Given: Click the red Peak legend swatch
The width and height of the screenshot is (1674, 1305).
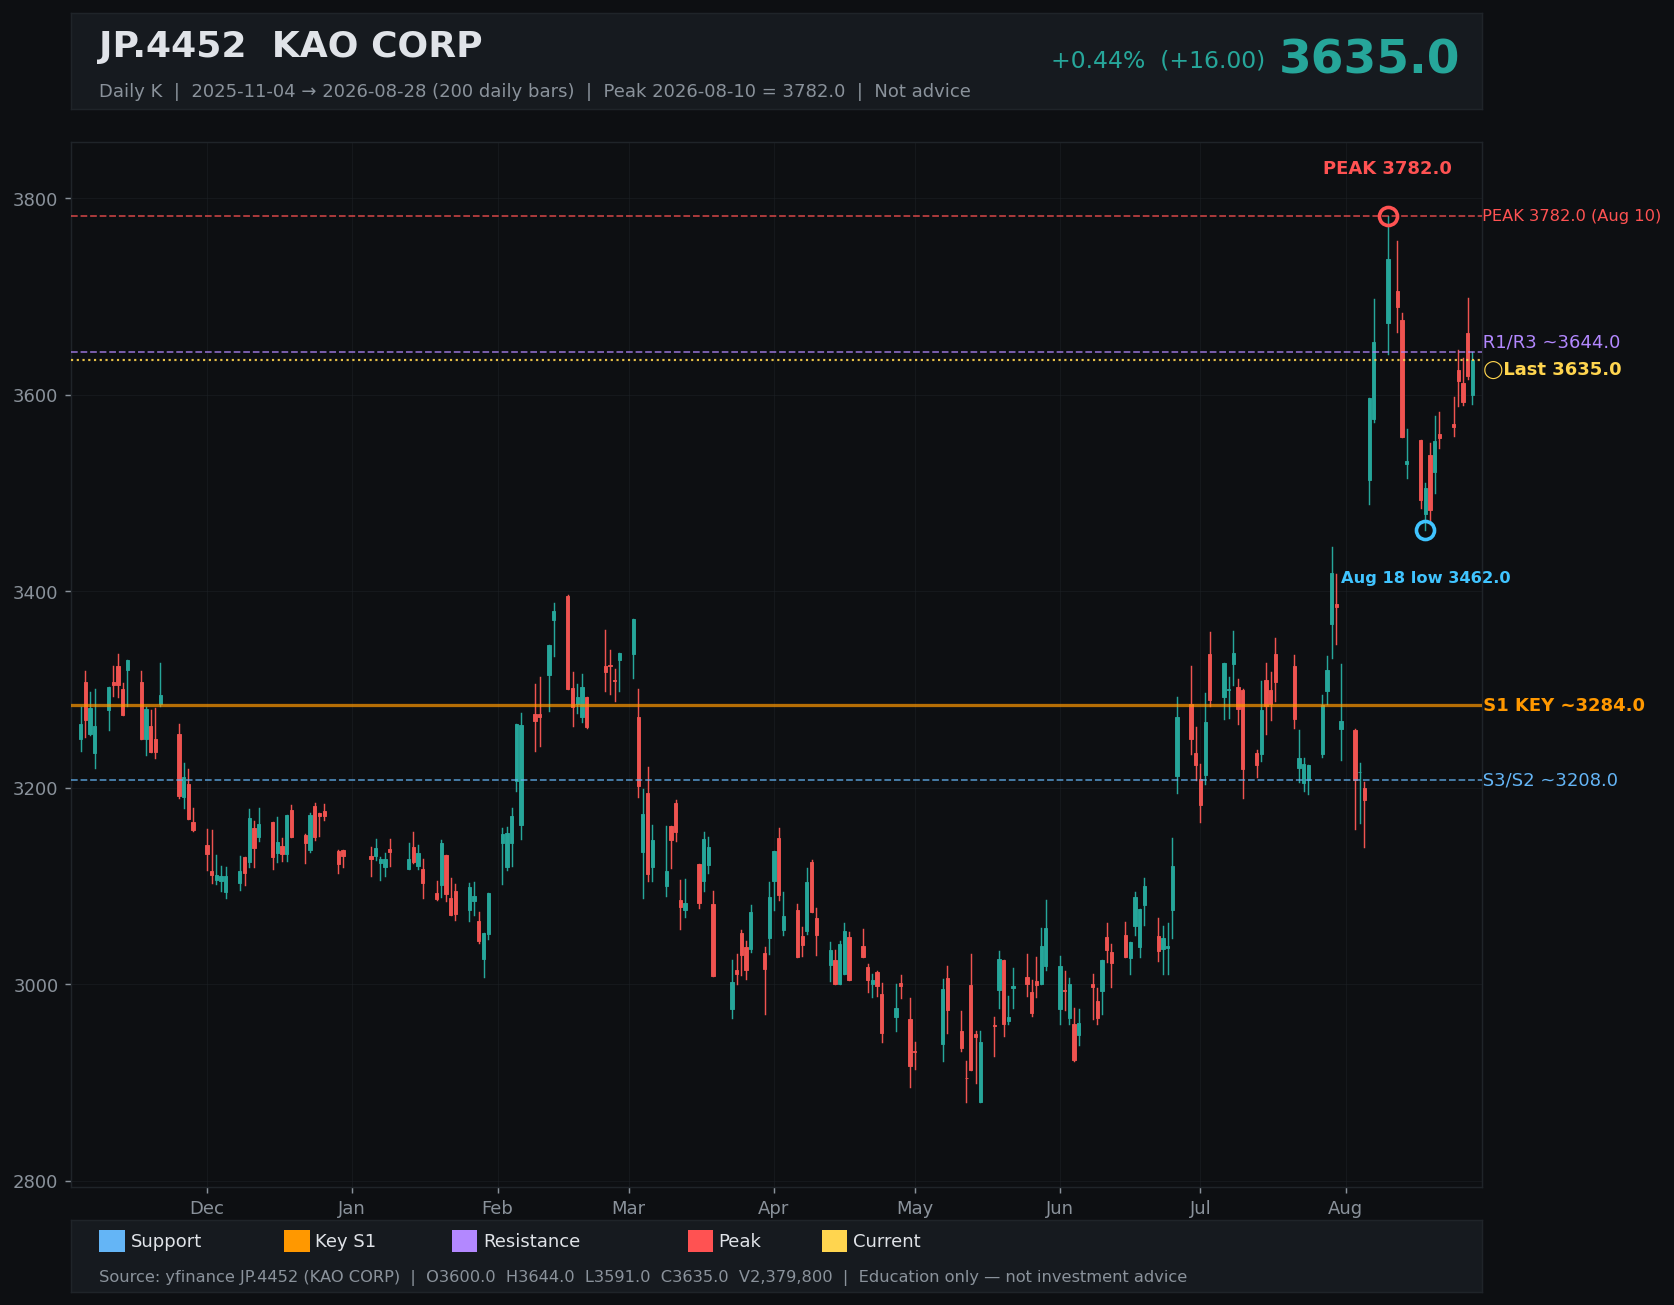Looking at the screenshot, I should pyautogui.click(x=700, y=1241).
